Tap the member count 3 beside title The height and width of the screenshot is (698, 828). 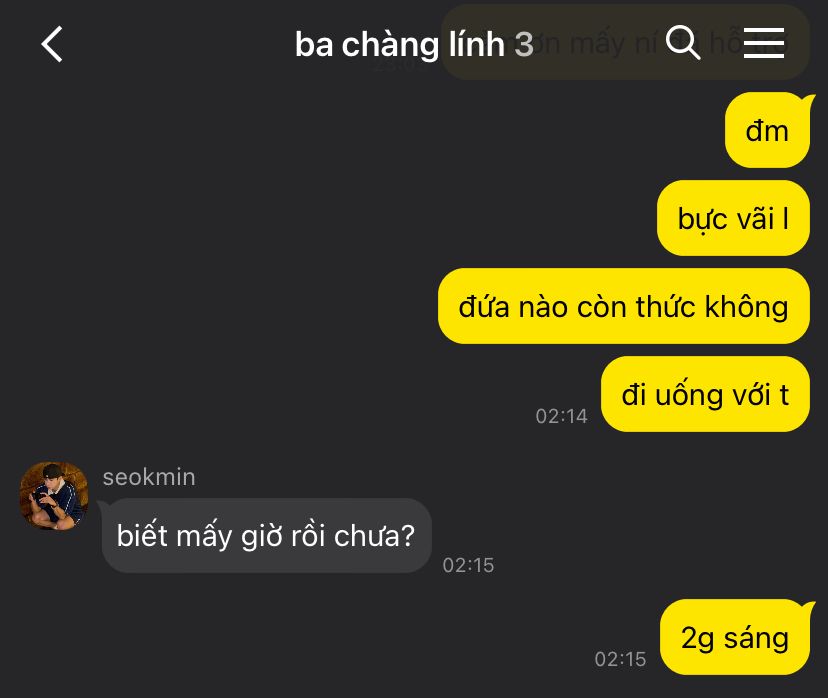pos(524,44)
